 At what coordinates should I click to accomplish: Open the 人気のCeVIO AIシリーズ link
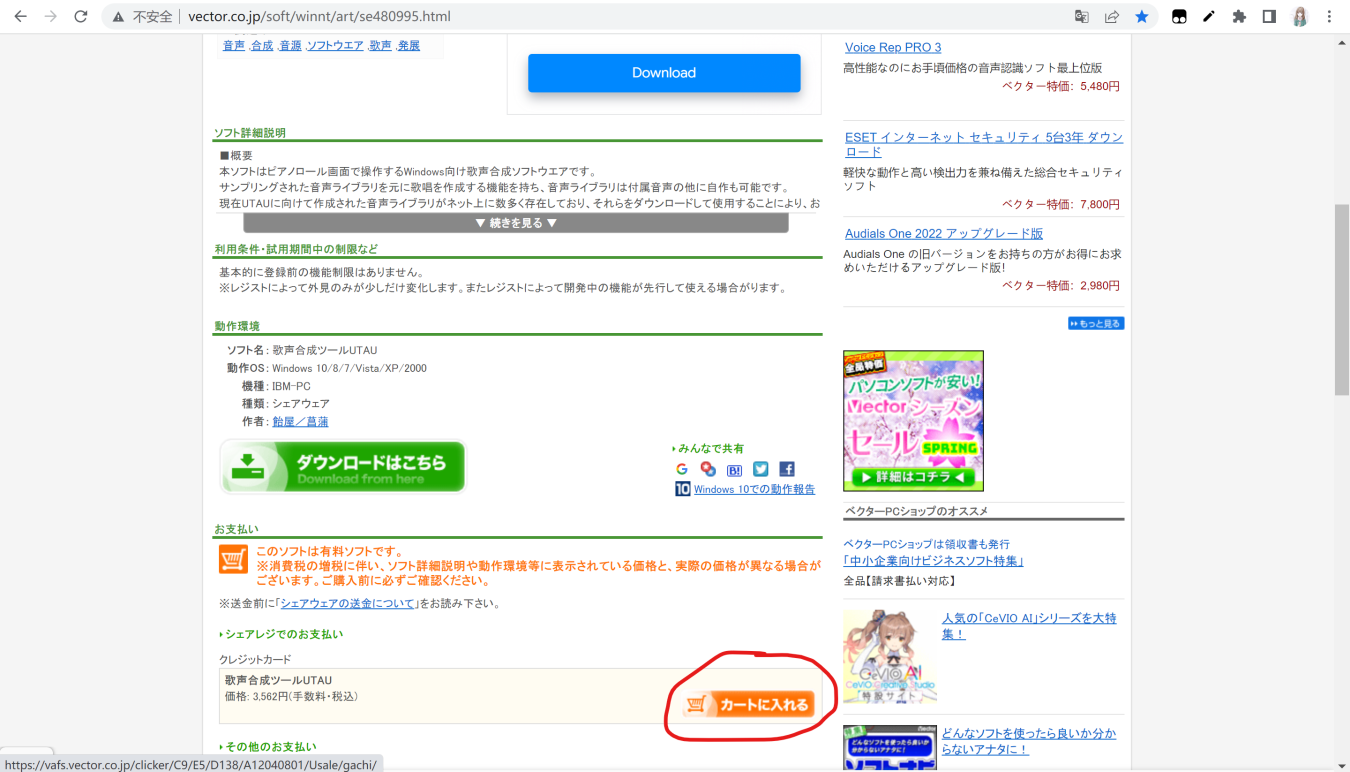[x=1029, y=626]
